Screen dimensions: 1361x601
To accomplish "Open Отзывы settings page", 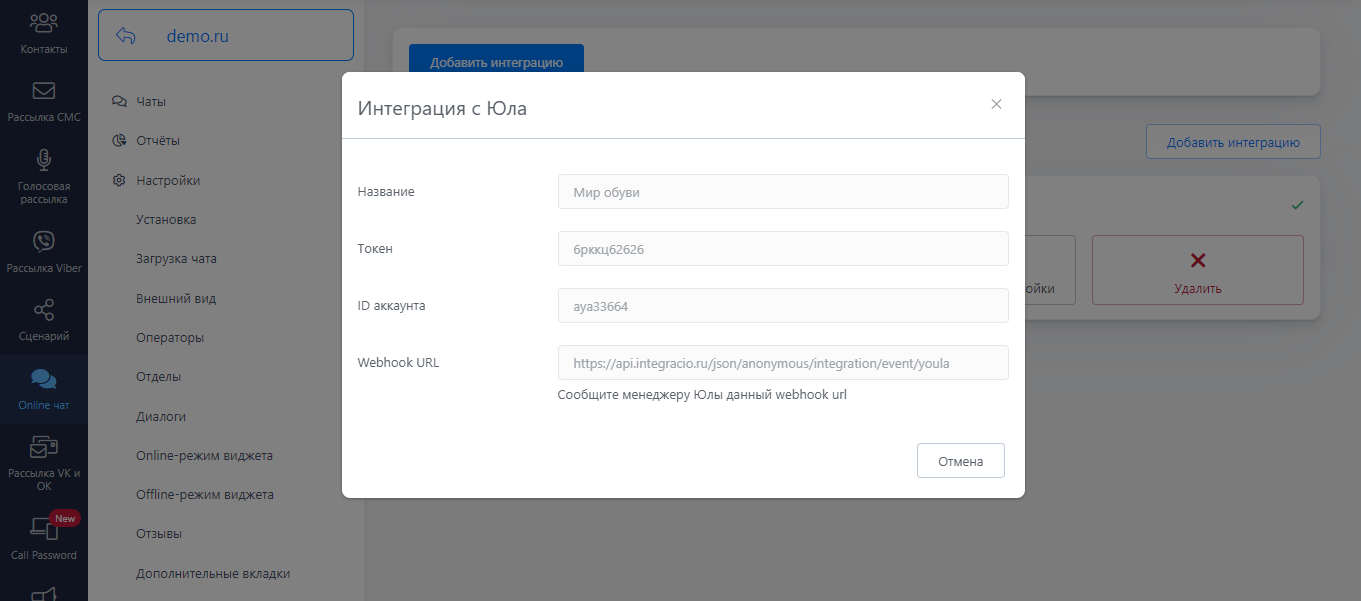I will point(159,534).
